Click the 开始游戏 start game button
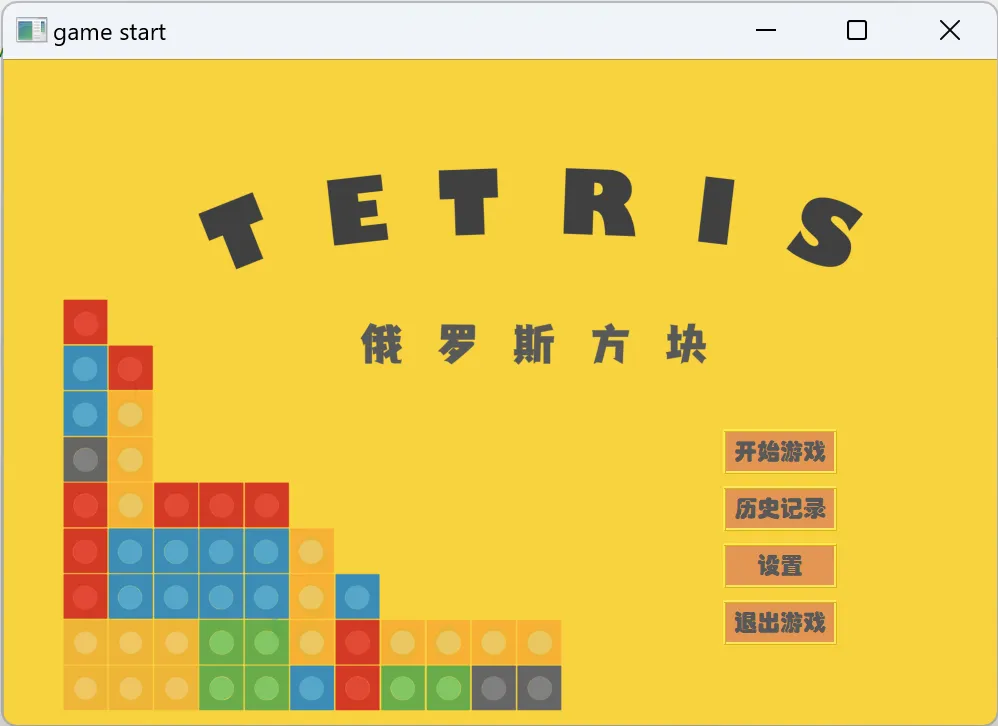Viewport: 998px width, 726px height. [779, 452]
